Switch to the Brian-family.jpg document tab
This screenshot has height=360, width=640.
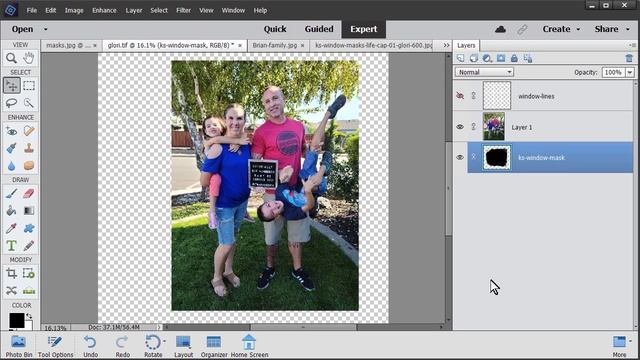click(275, 45)
